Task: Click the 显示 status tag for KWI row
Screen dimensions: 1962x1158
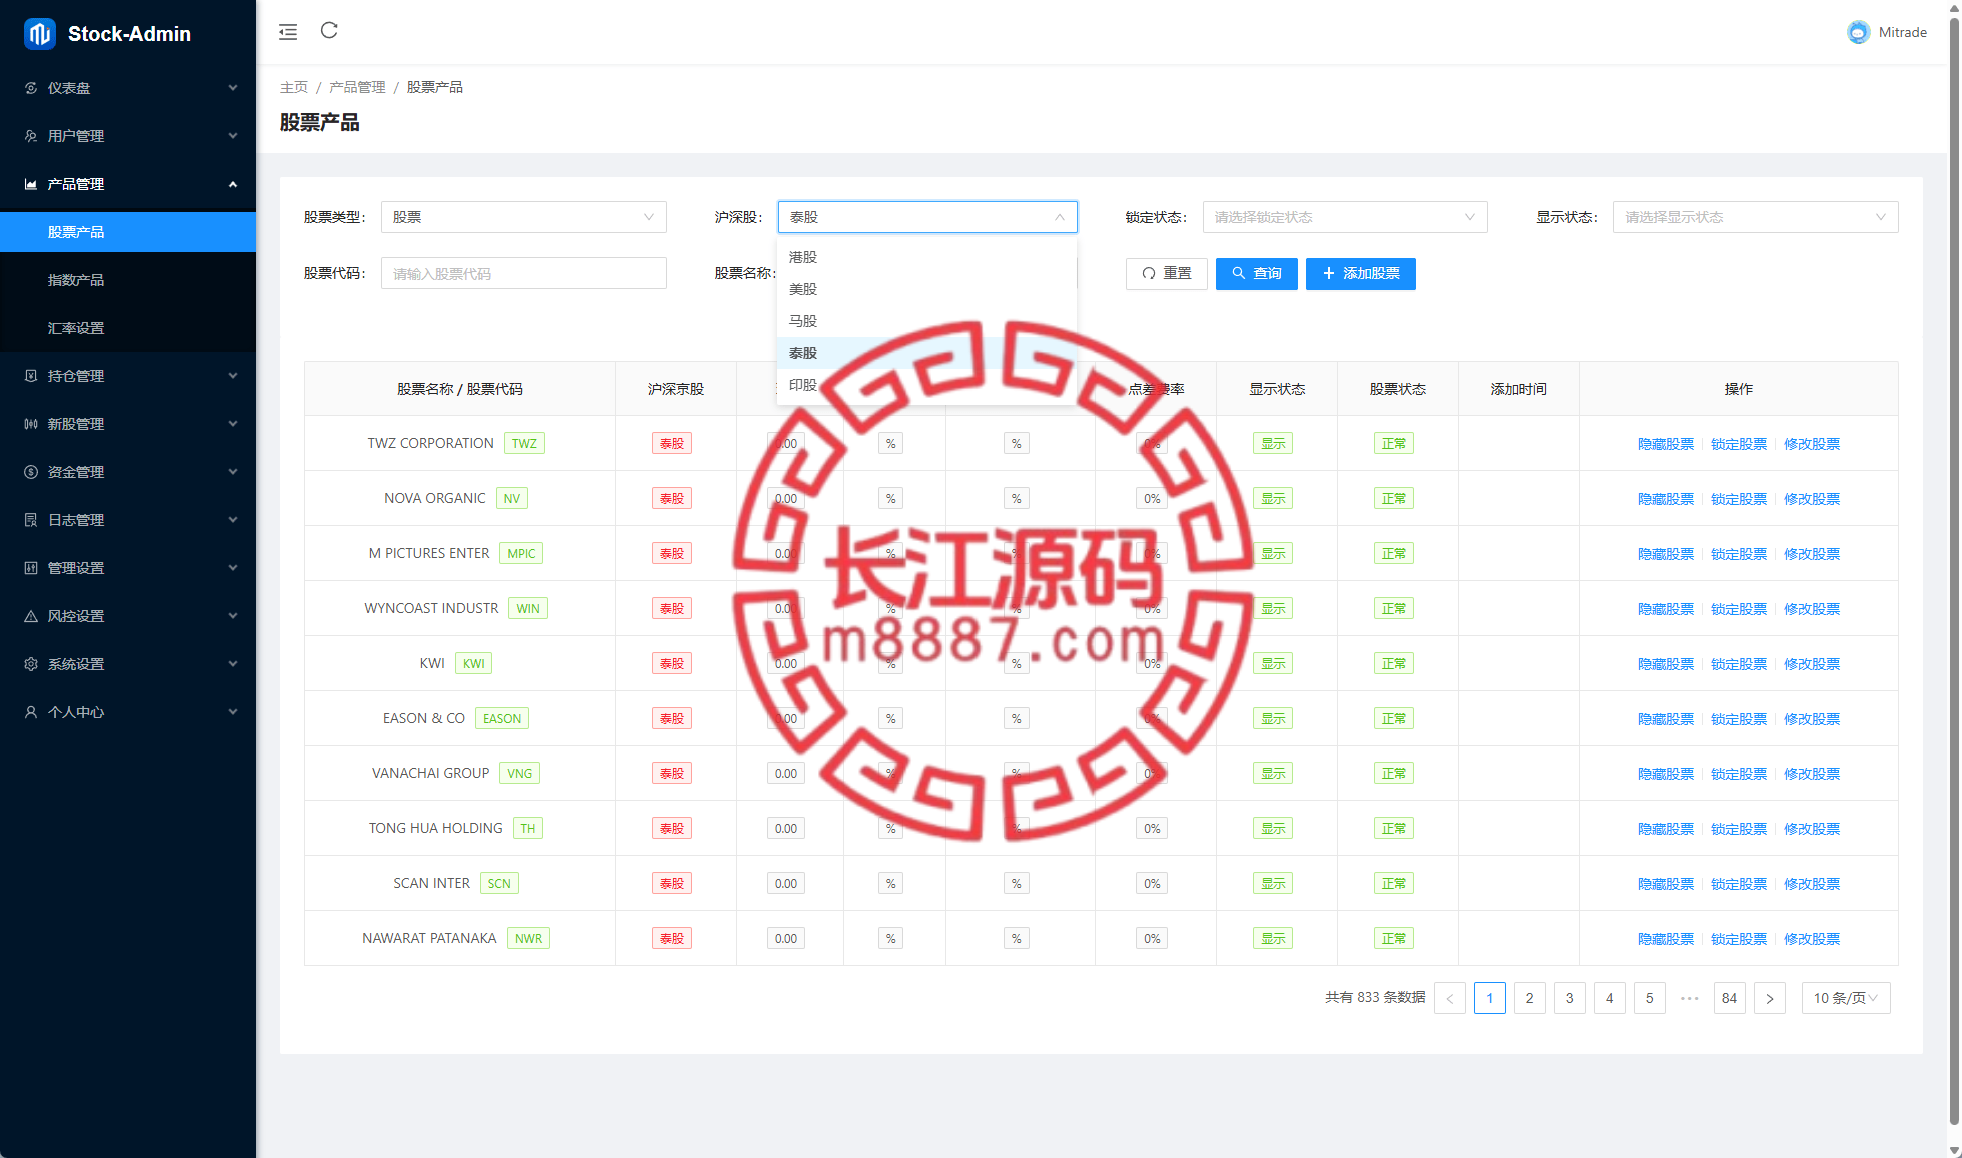Action: click(x=1273, y=664)
